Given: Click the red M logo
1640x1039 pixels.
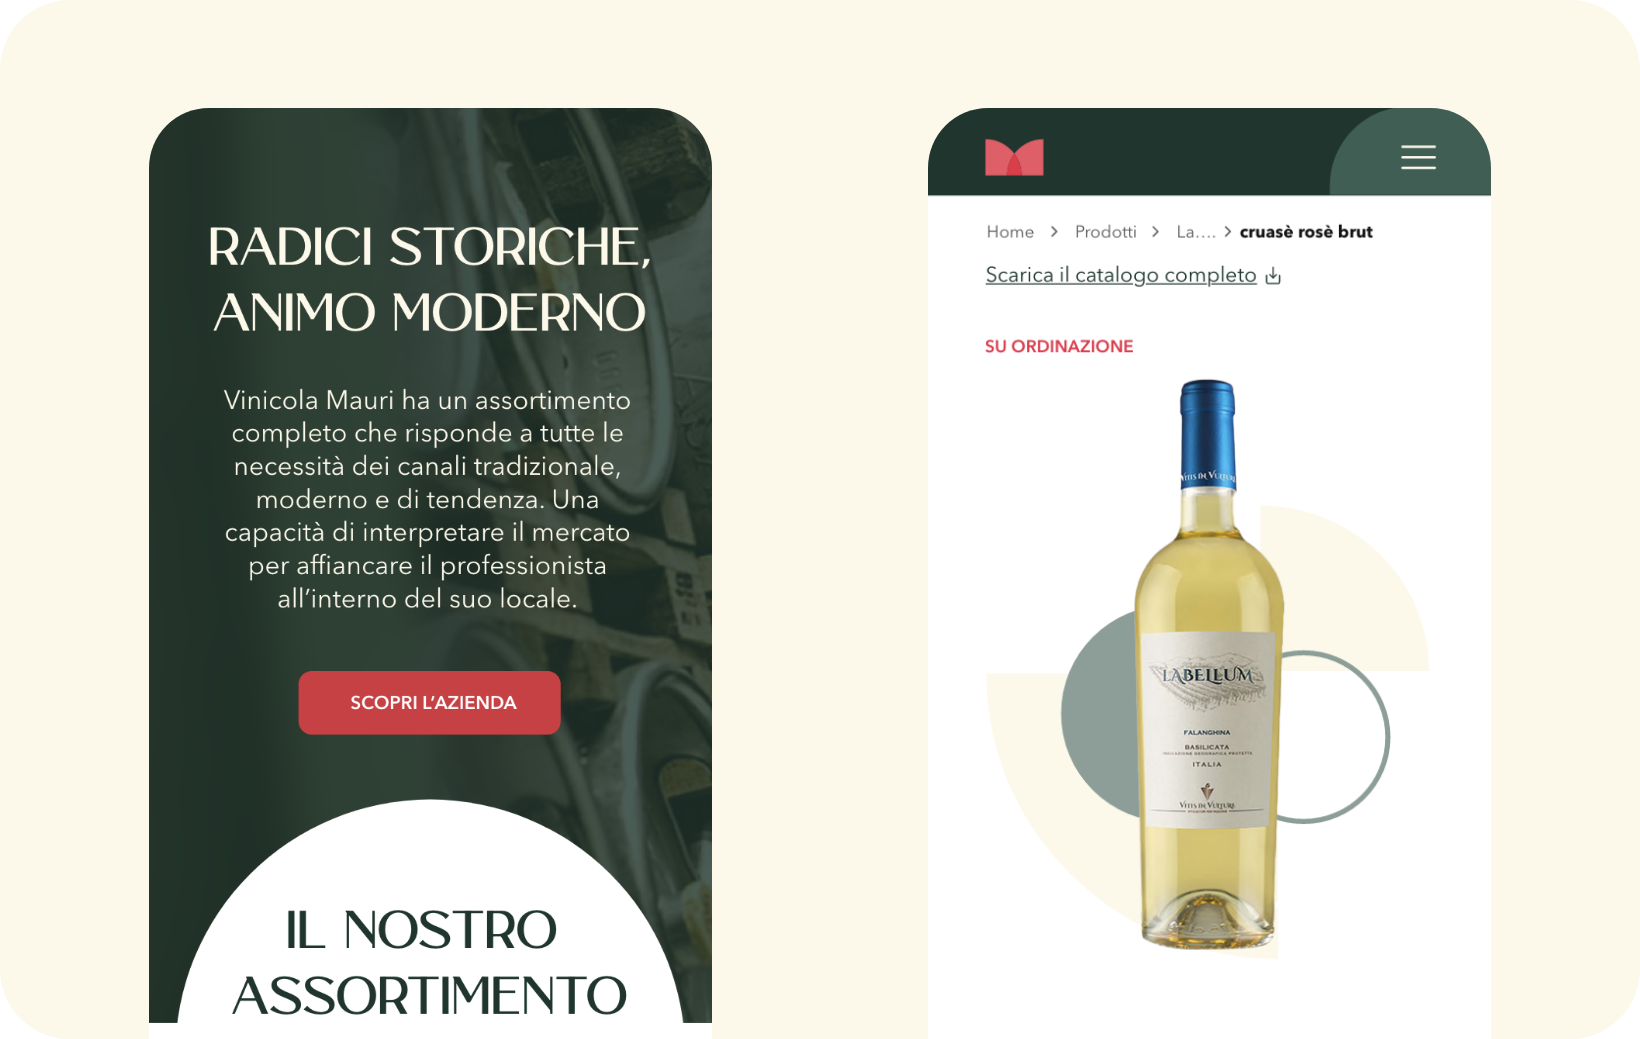Looking at the screenshot, I should pos(1014,157).
